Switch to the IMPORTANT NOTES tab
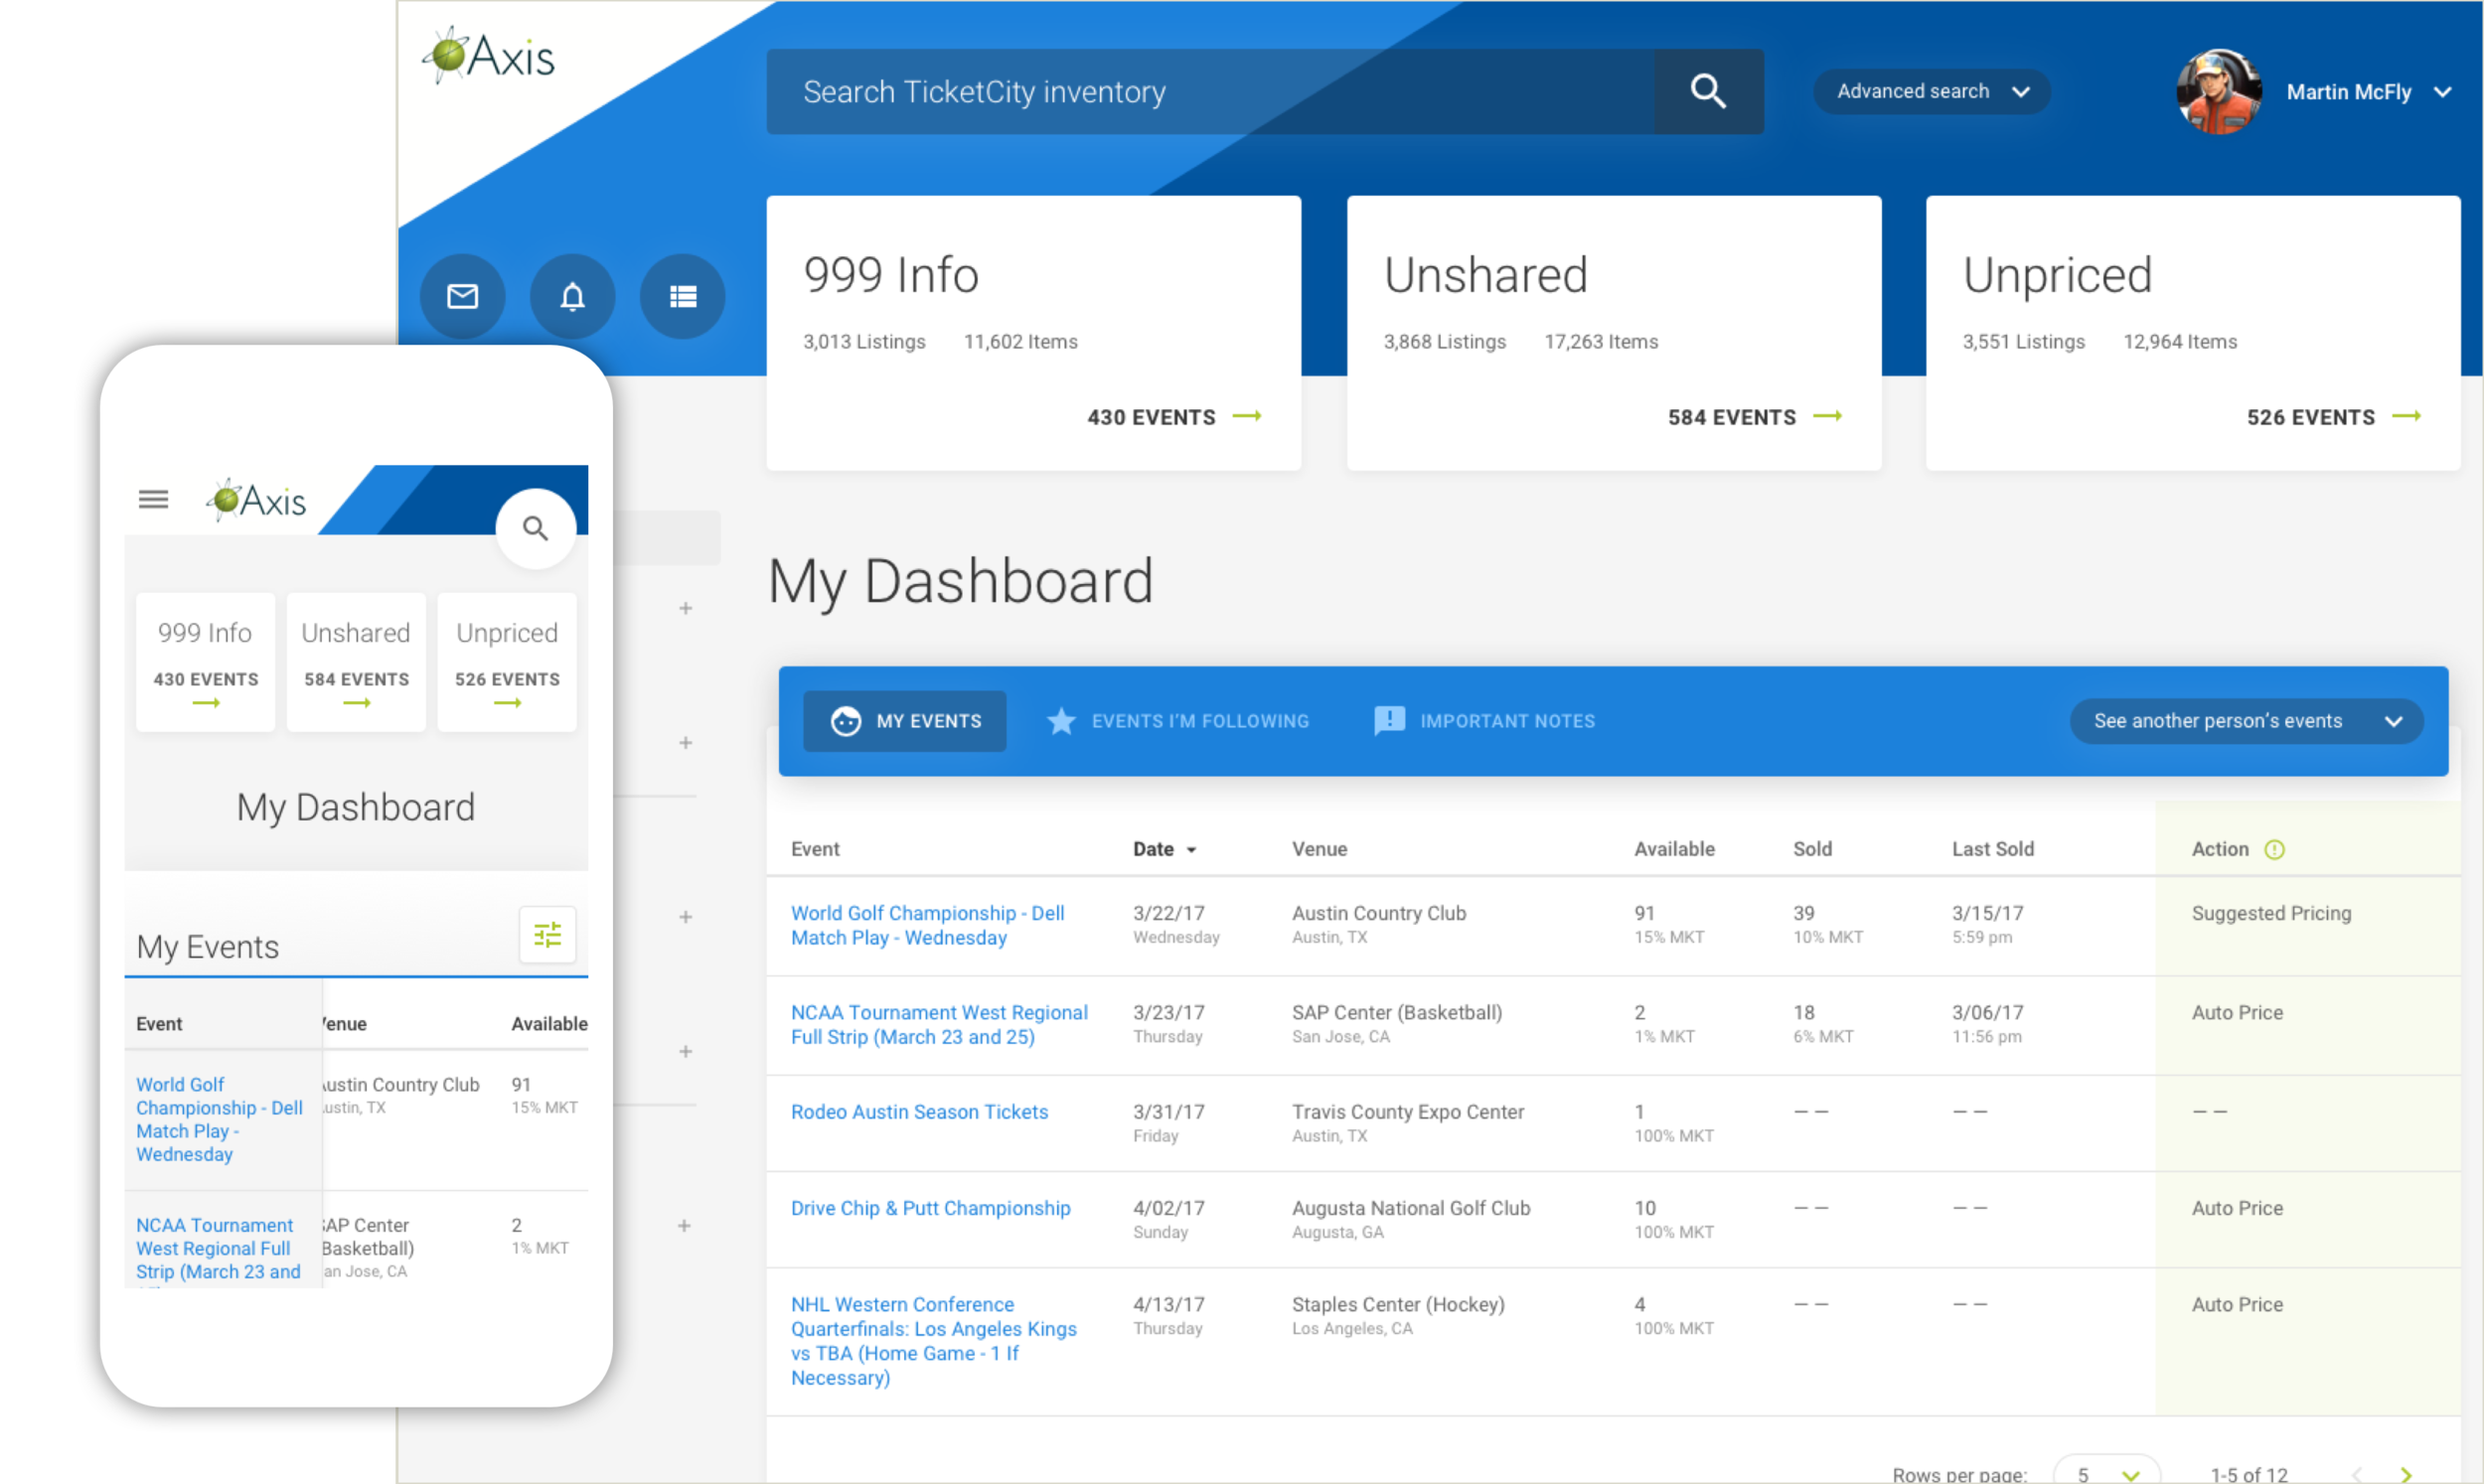The image size is (2484, 1484). [1485, 721]
